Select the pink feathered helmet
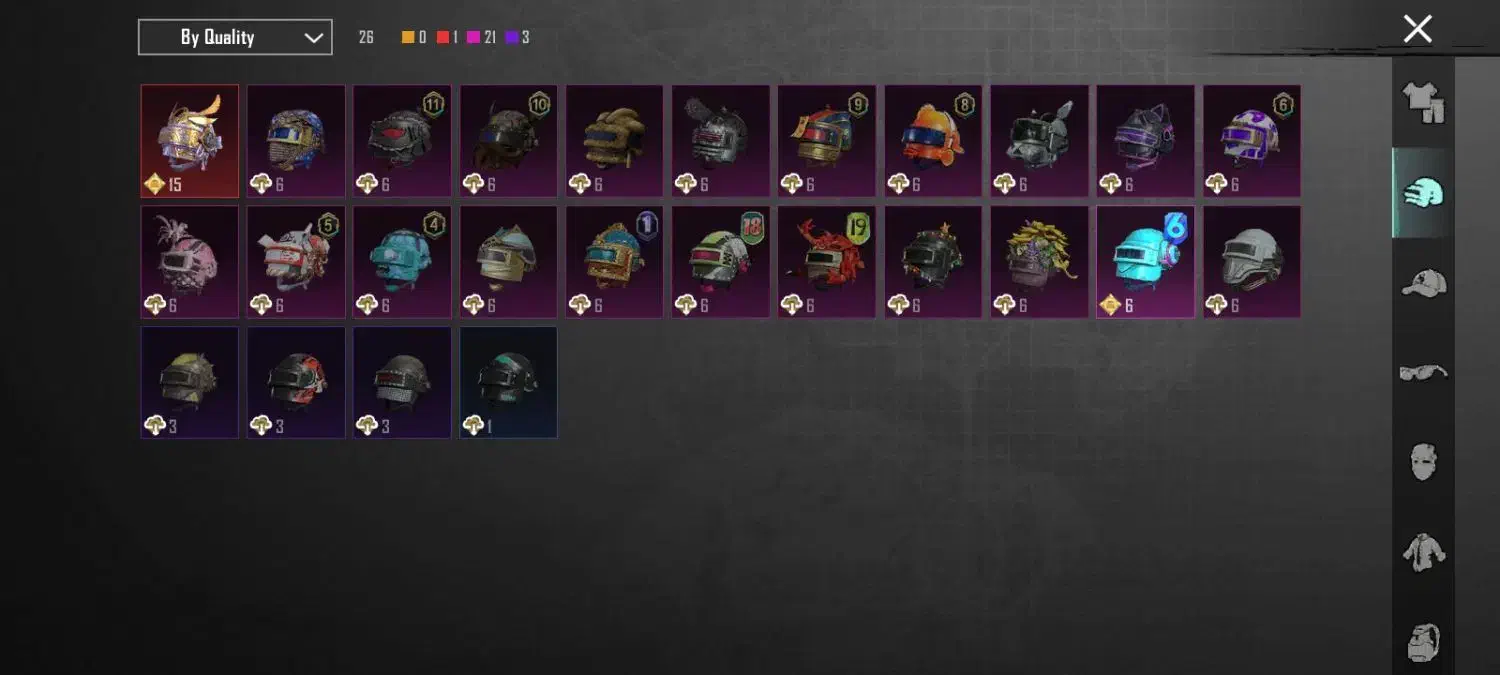1500x675 pixels. [x=190, y=262]
